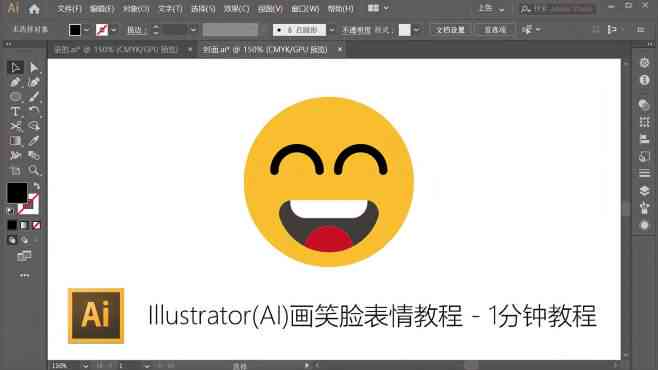658x370 pixels.
Task: Click the 文档设置 button
Action: (x=450, y=29)
